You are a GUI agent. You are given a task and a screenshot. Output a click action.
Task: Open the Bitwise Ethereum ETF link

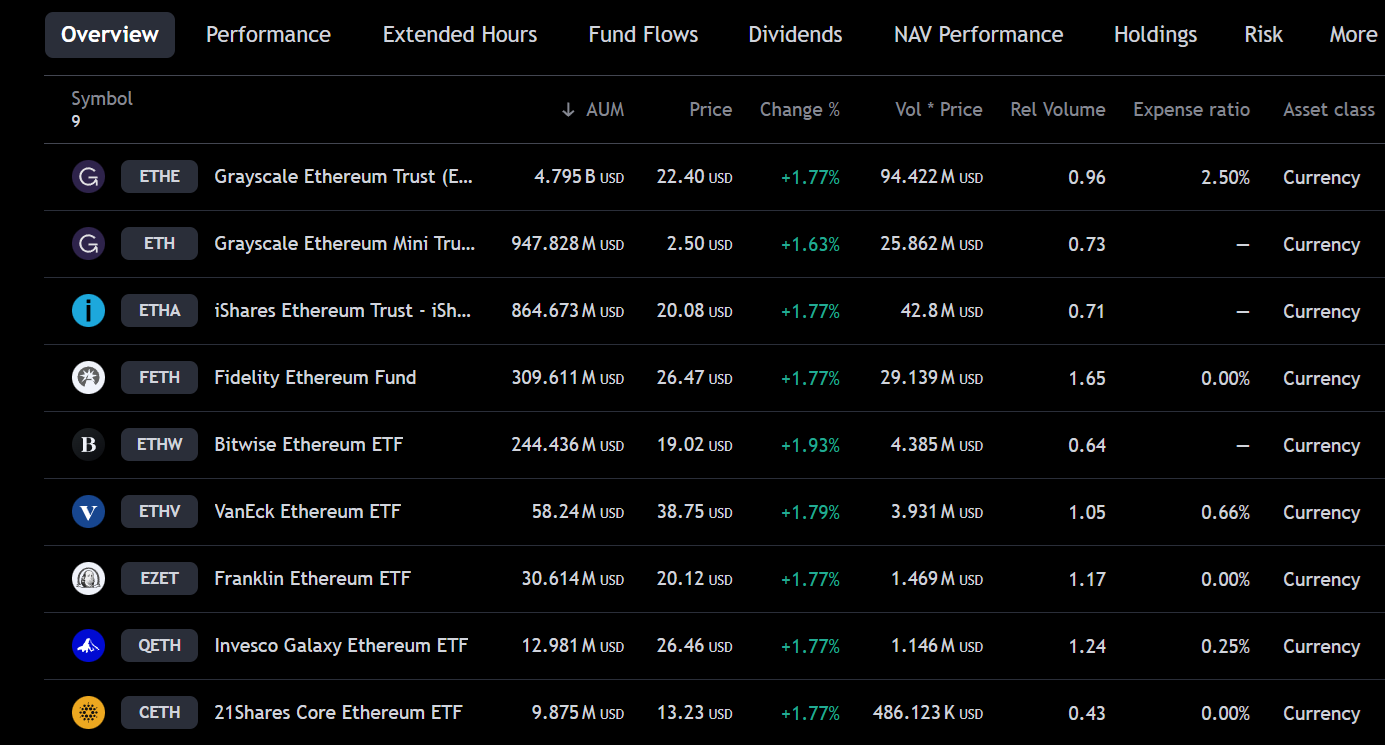click(309, 445)
